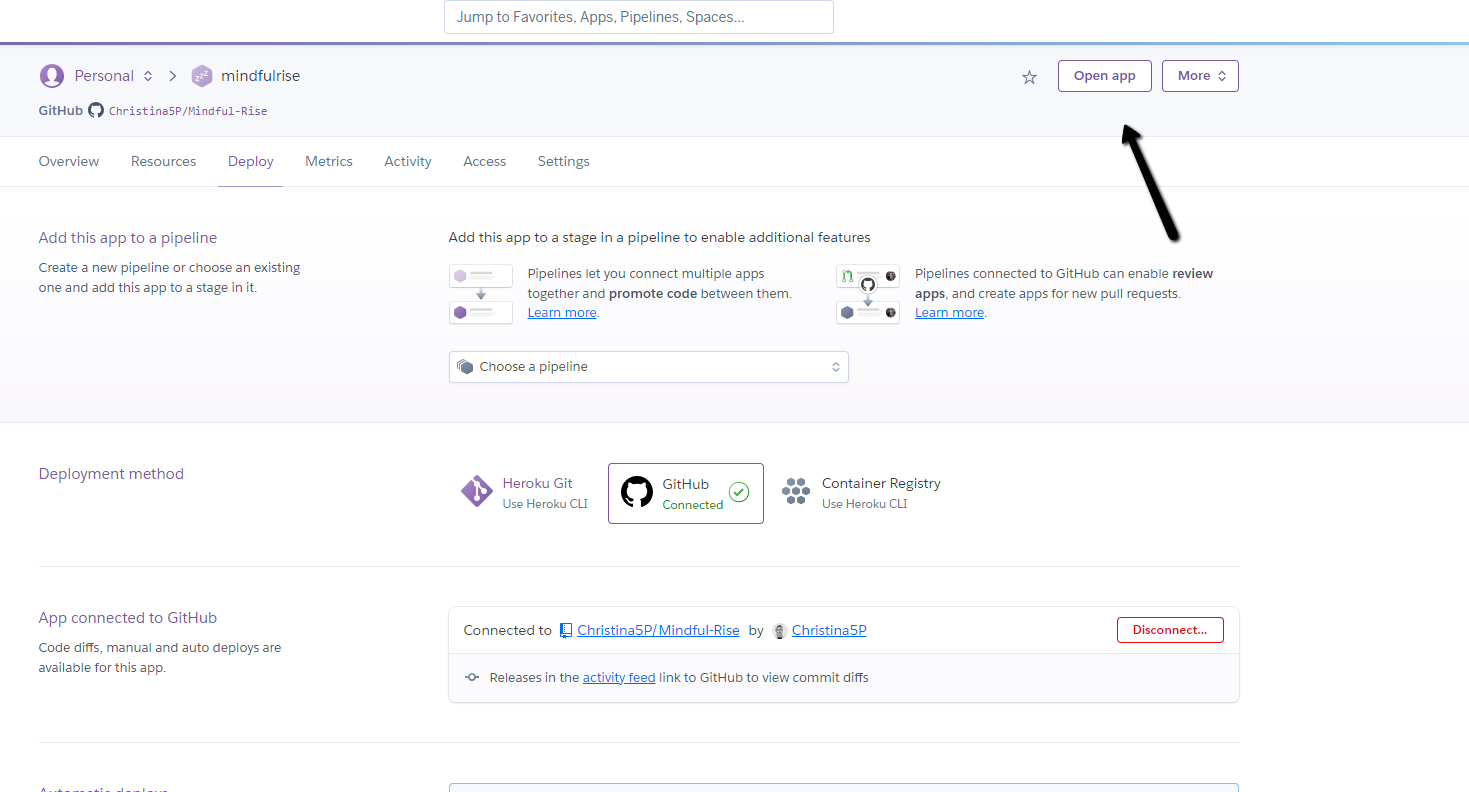Click the hexagon icon in Choose a pipeline
Image resolution: width=1469 pixels, height=792 pixels.
pos(464,367)
